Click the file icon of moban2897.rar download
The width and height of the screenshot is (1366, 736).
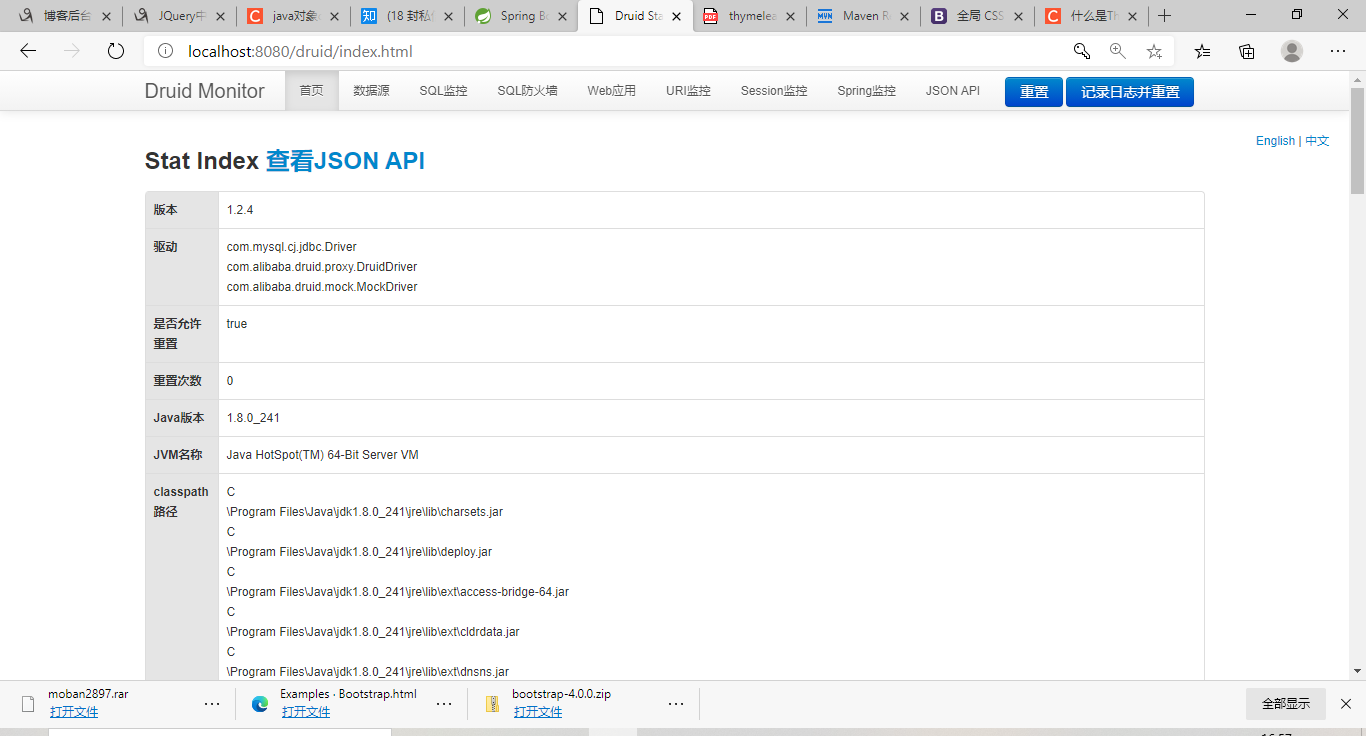(28, 704)
